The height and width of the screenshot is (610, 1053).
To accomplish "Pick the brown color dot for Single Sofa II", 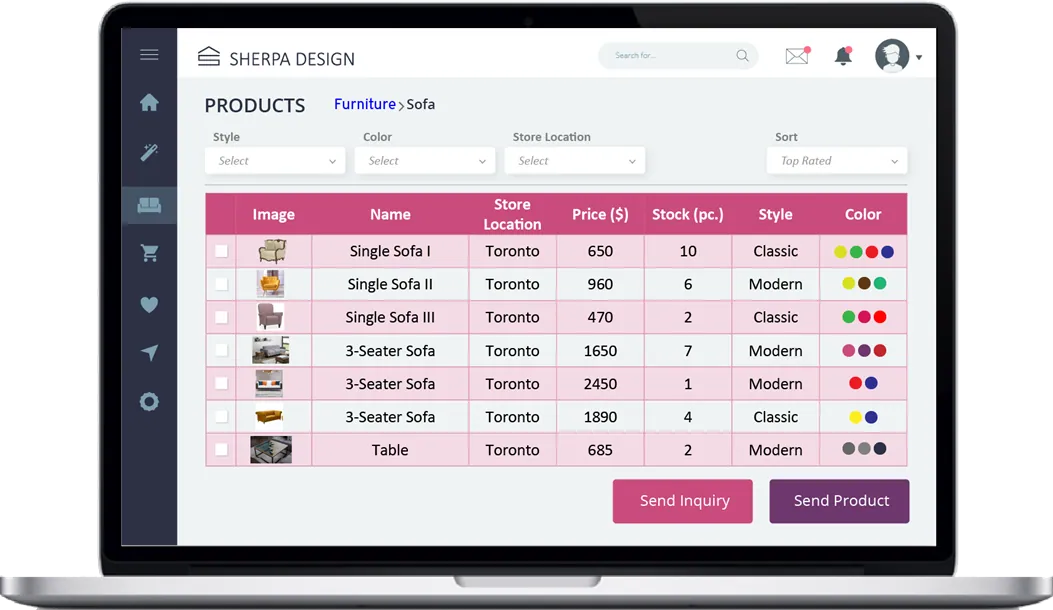I will pyautogui.click(x=864, y=284).
